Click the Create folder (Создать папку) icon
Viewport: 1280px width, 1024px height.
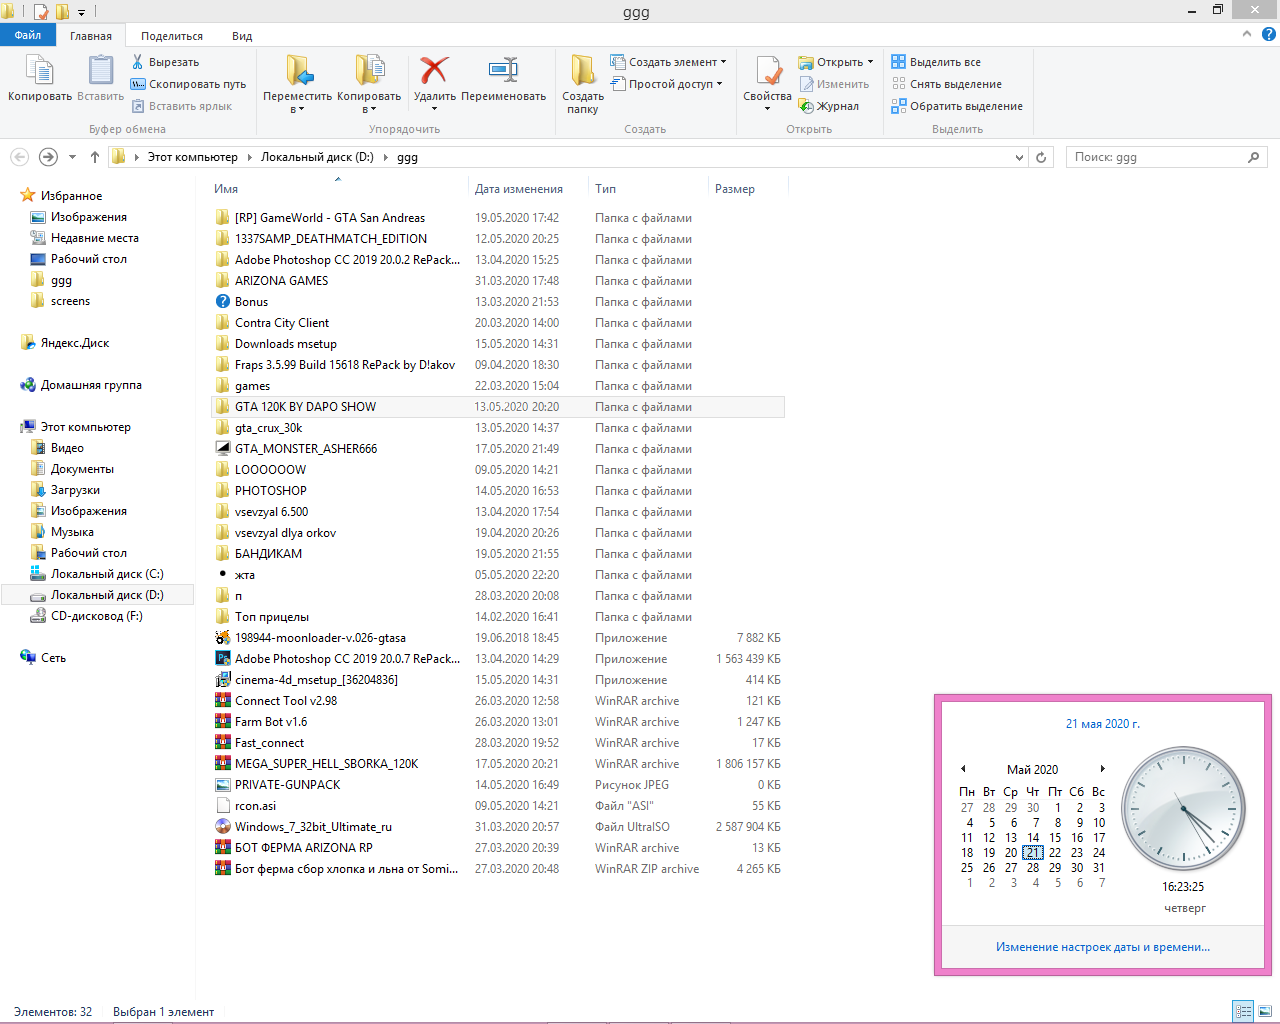point(582,71)
